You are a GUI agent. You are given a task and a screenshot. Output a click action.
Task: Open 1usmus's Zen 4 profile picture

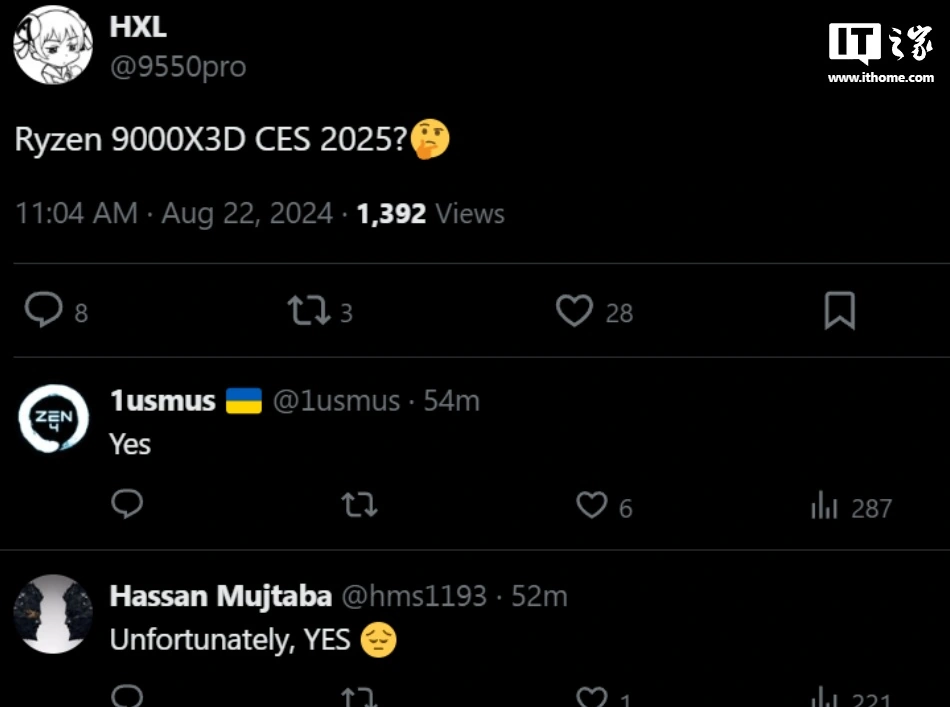click(52, 413)
